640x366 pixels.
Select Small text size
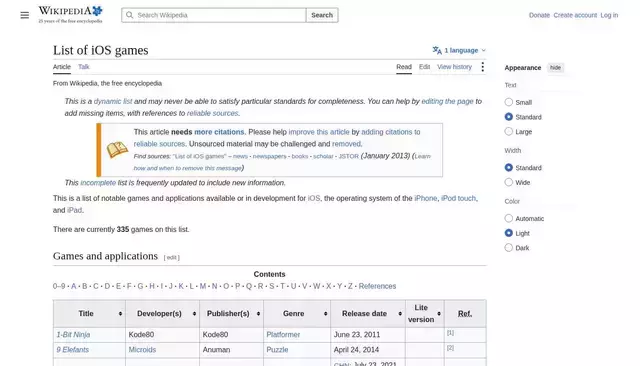[509, 102]
